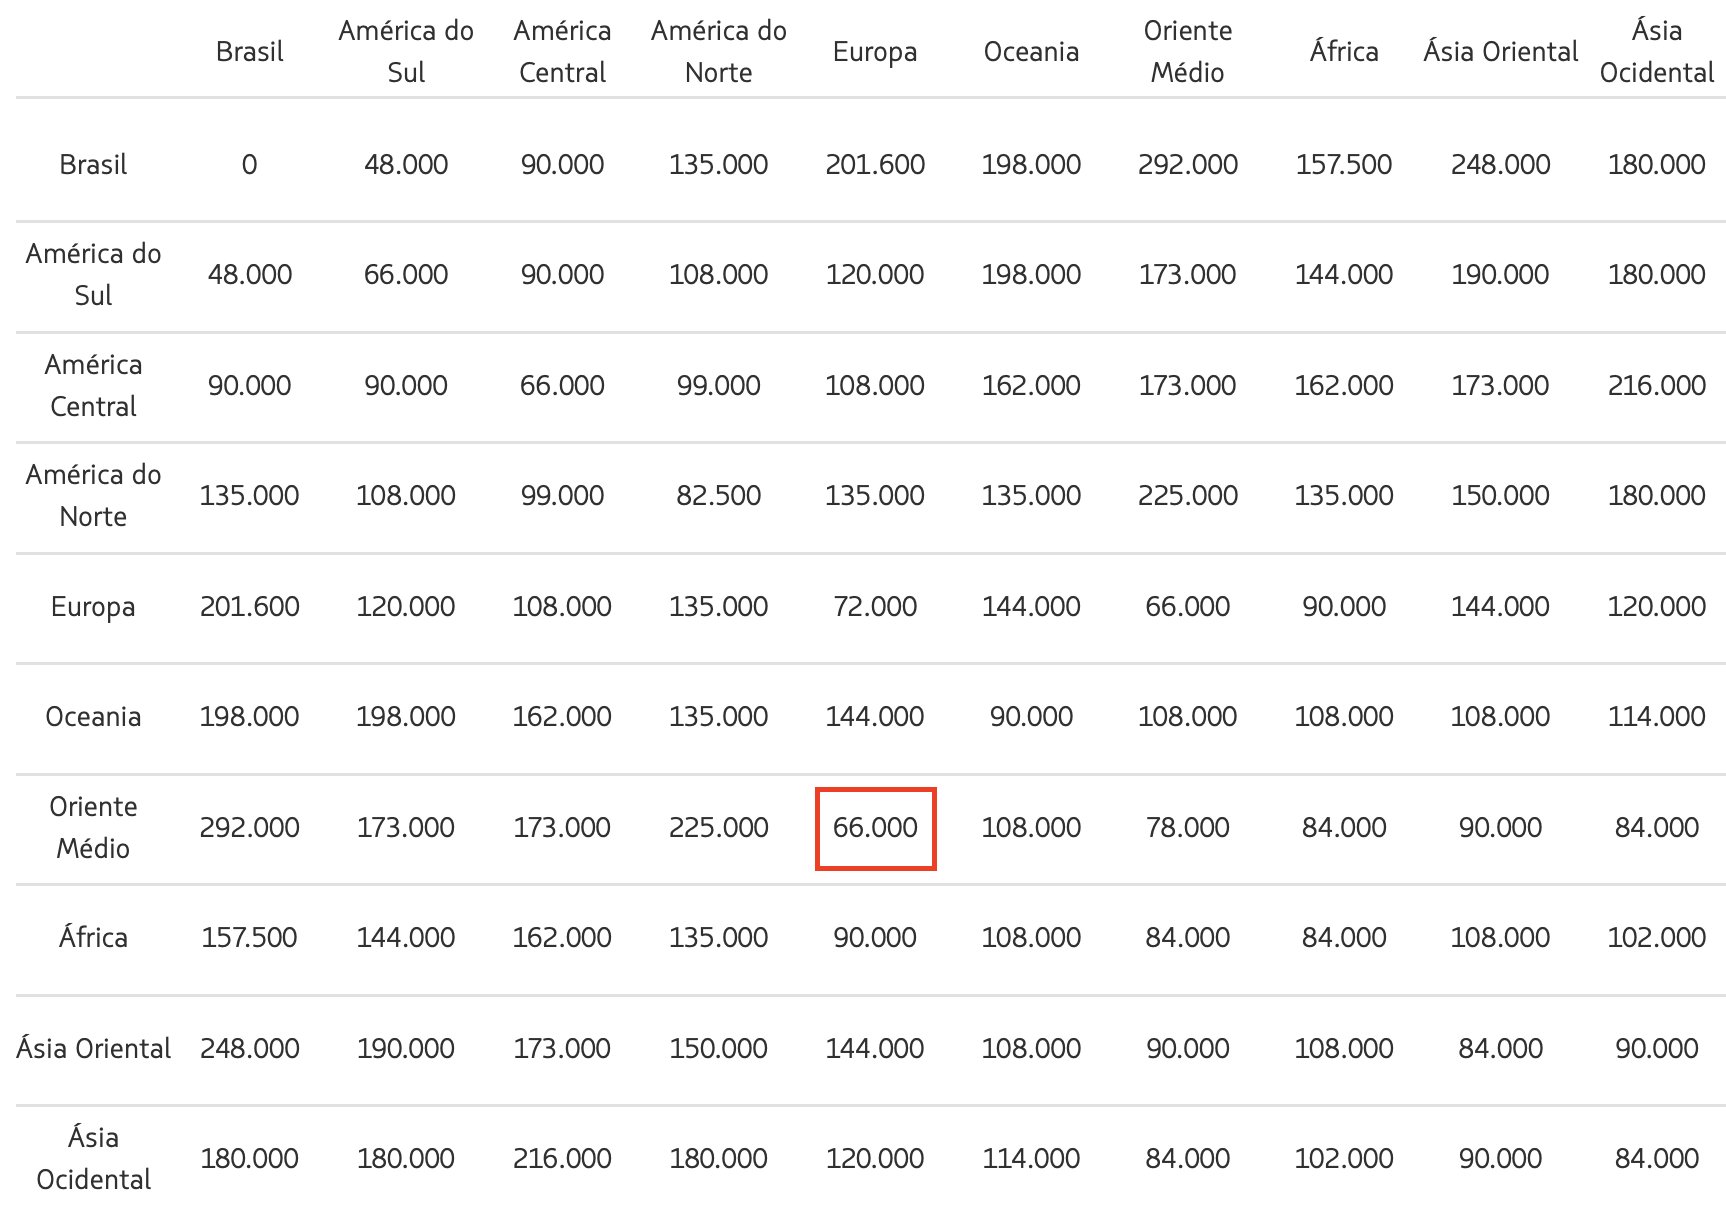
Task: Click the 248.000 cell in Ásia Oriental row
Action: [x=249, y=1049]
